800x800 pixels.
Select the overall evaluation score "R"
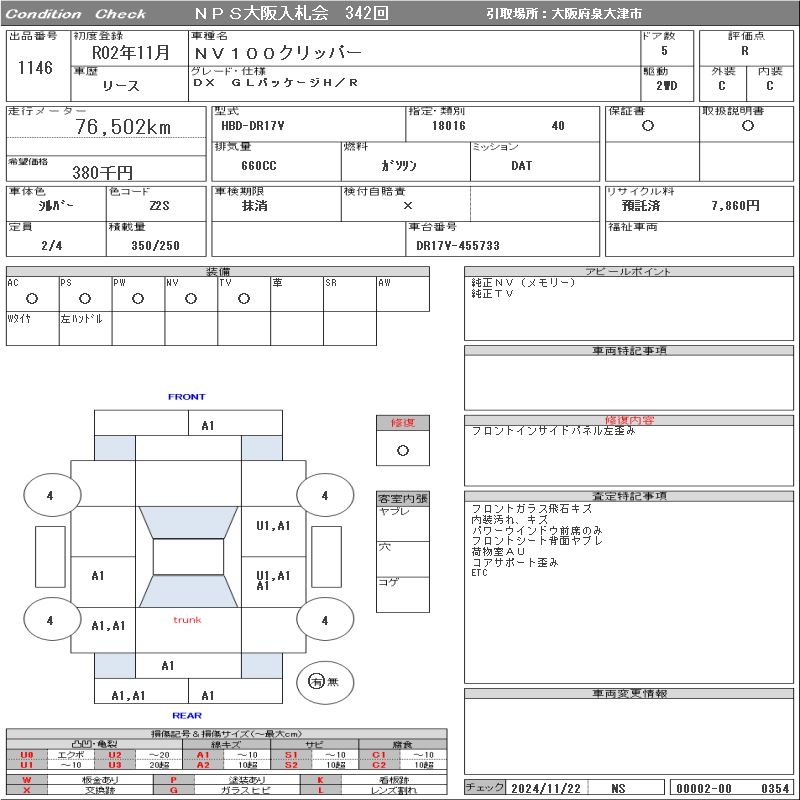pos(745,51)
